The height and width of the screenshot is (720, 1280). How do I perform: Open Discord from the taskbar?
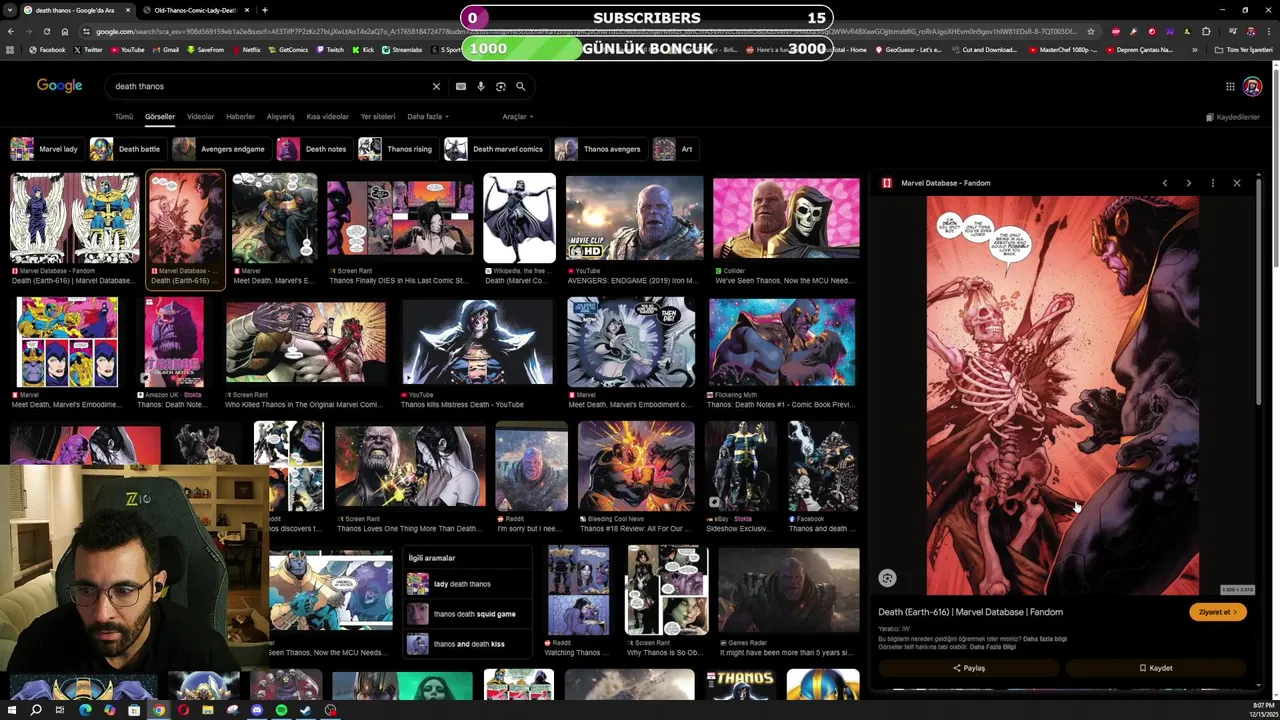(257, 710)
